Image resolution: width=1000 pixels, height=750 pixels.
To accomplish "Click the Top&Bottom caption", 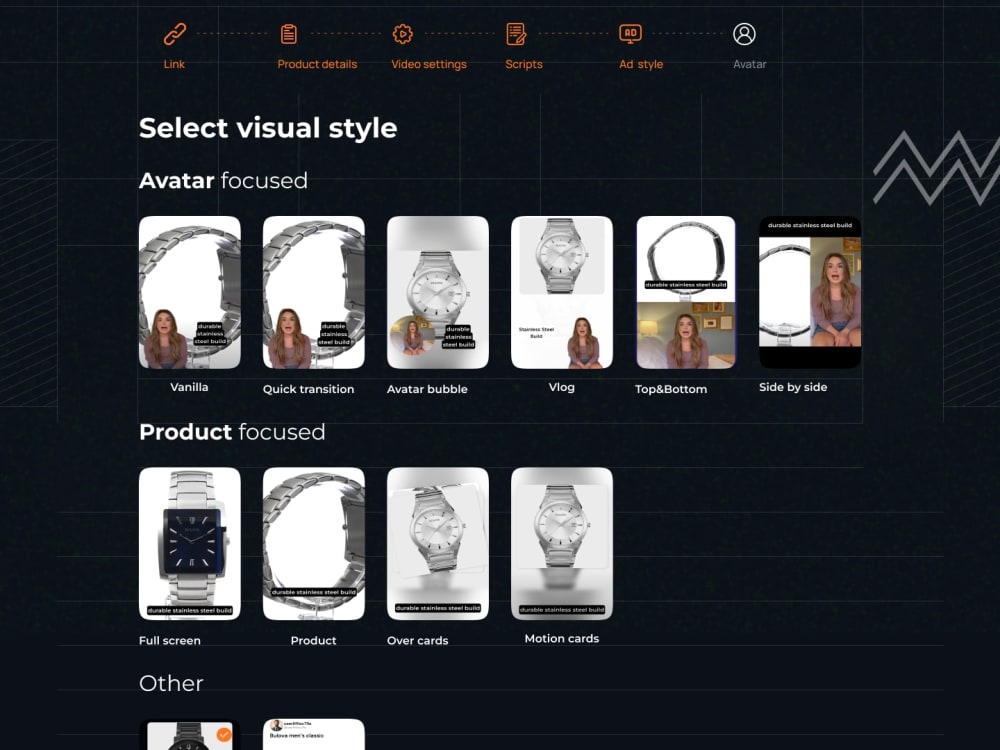I will click(671, 389).
